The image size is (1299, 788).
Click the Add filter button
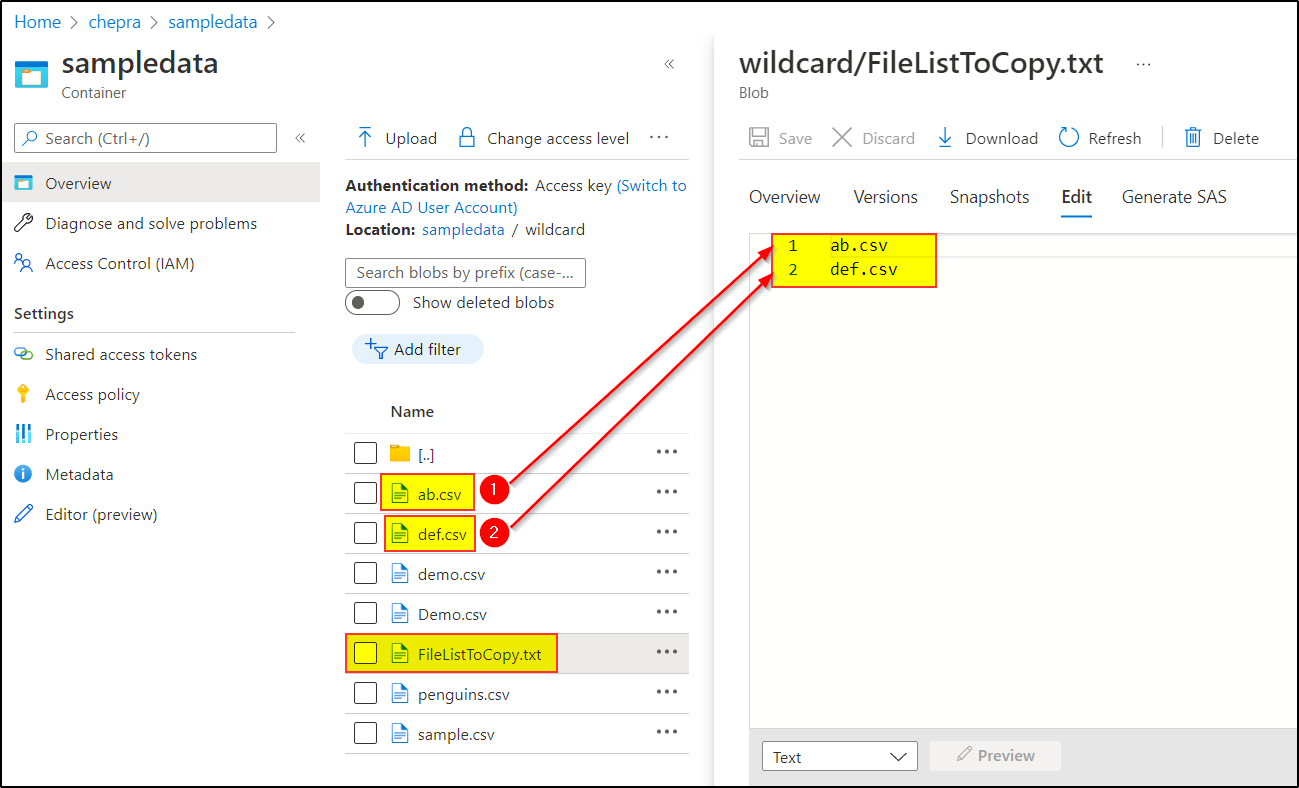[x=418, y=349]
